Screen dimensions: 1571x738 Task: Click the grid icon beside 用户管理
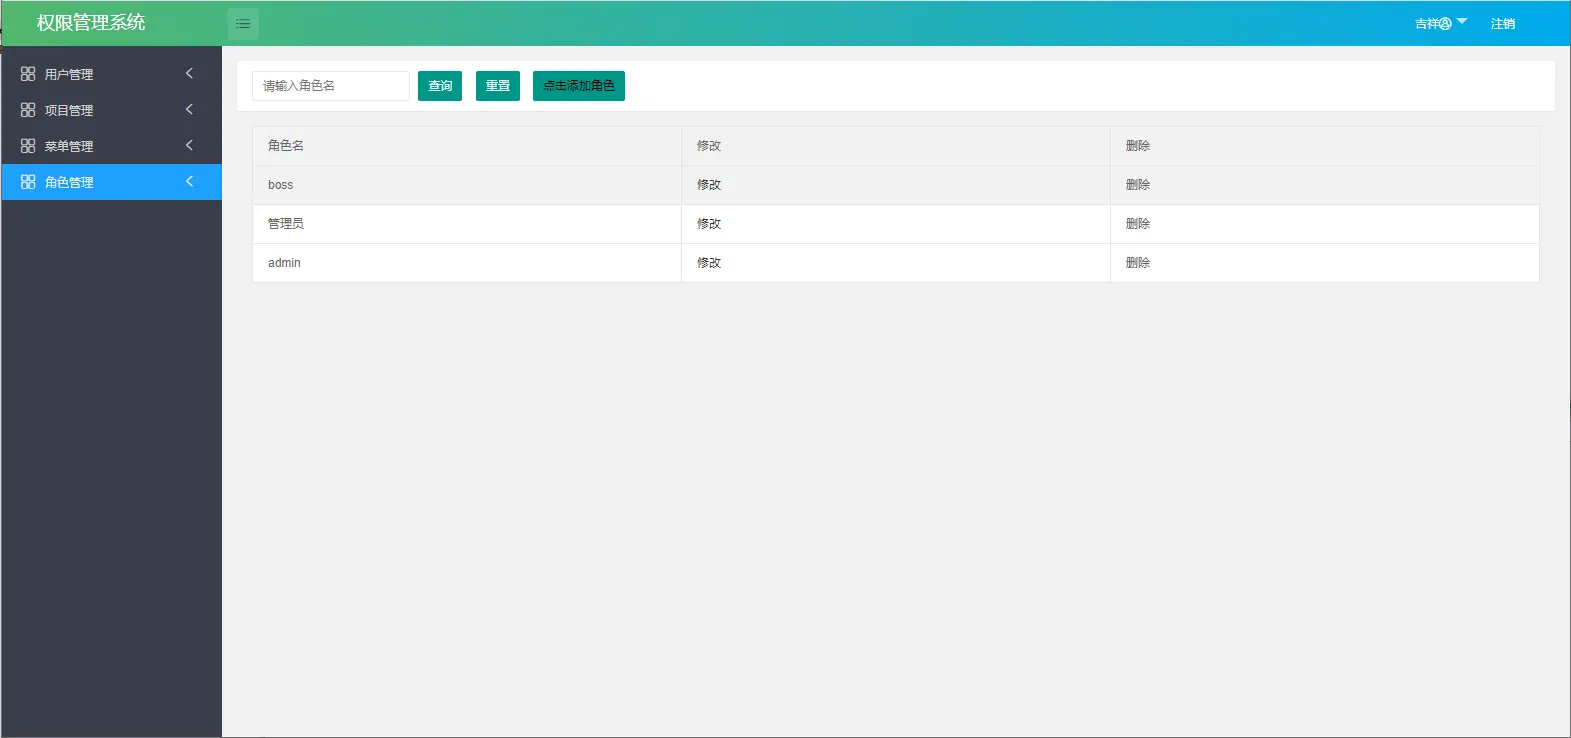28,74
